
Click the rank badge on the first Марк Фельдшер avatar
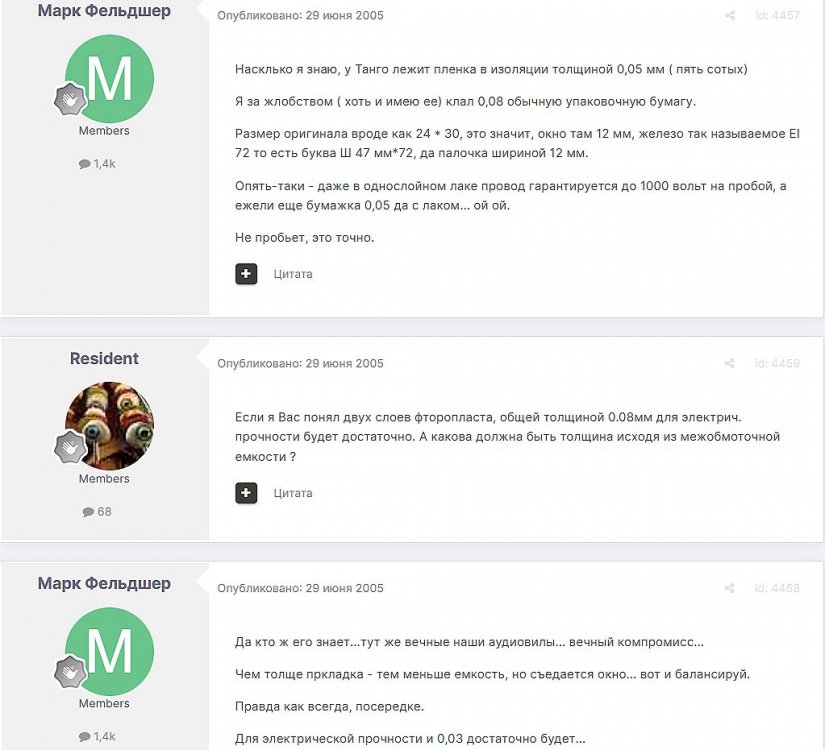70,98
